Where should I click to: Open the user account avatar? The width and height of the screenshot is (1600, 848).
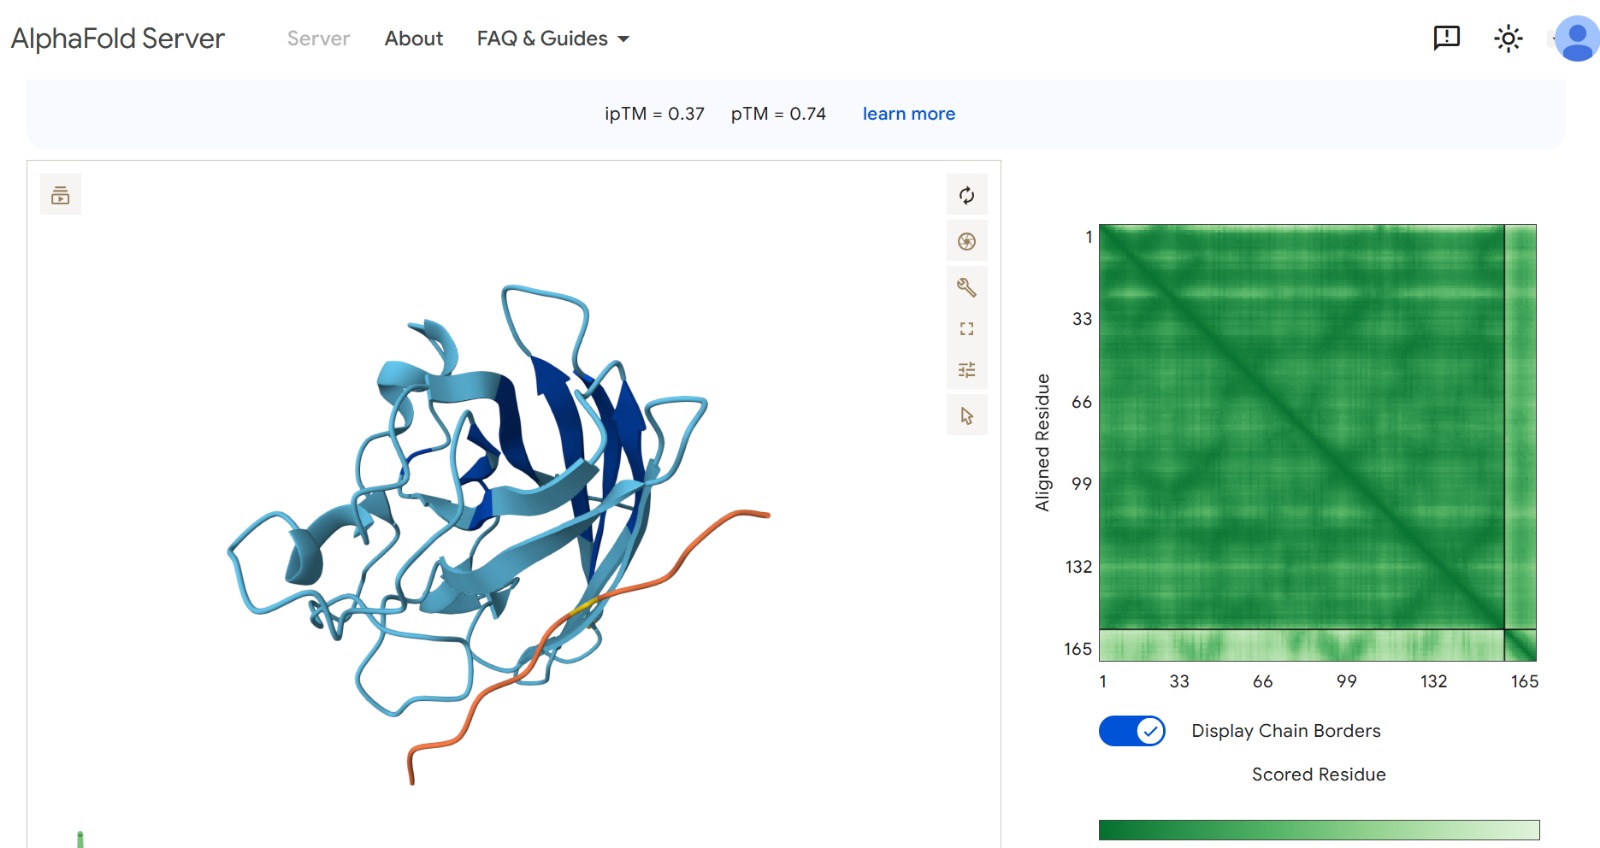pos(1577,39)
